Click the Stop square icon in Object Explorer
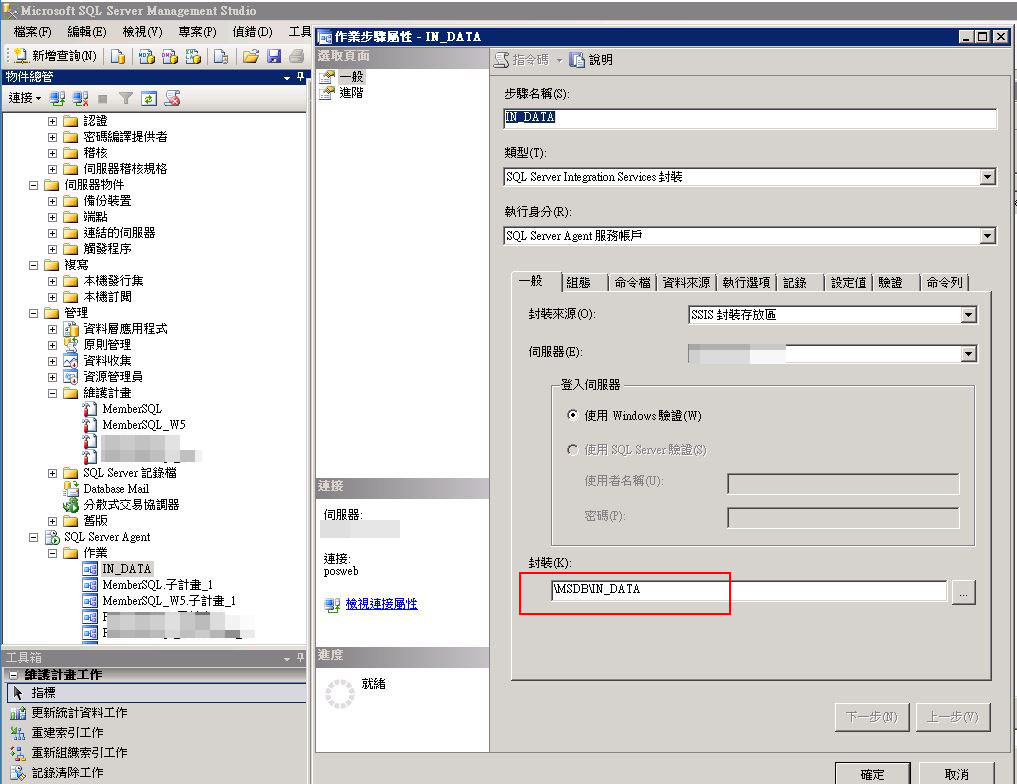This screenshot has height=784, width=1017. (x=102, y=99)
